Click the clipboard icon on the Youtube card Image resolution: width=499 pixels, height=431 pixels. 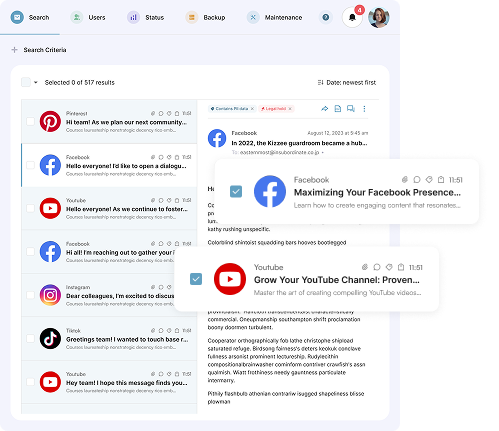tap(401, 267)
